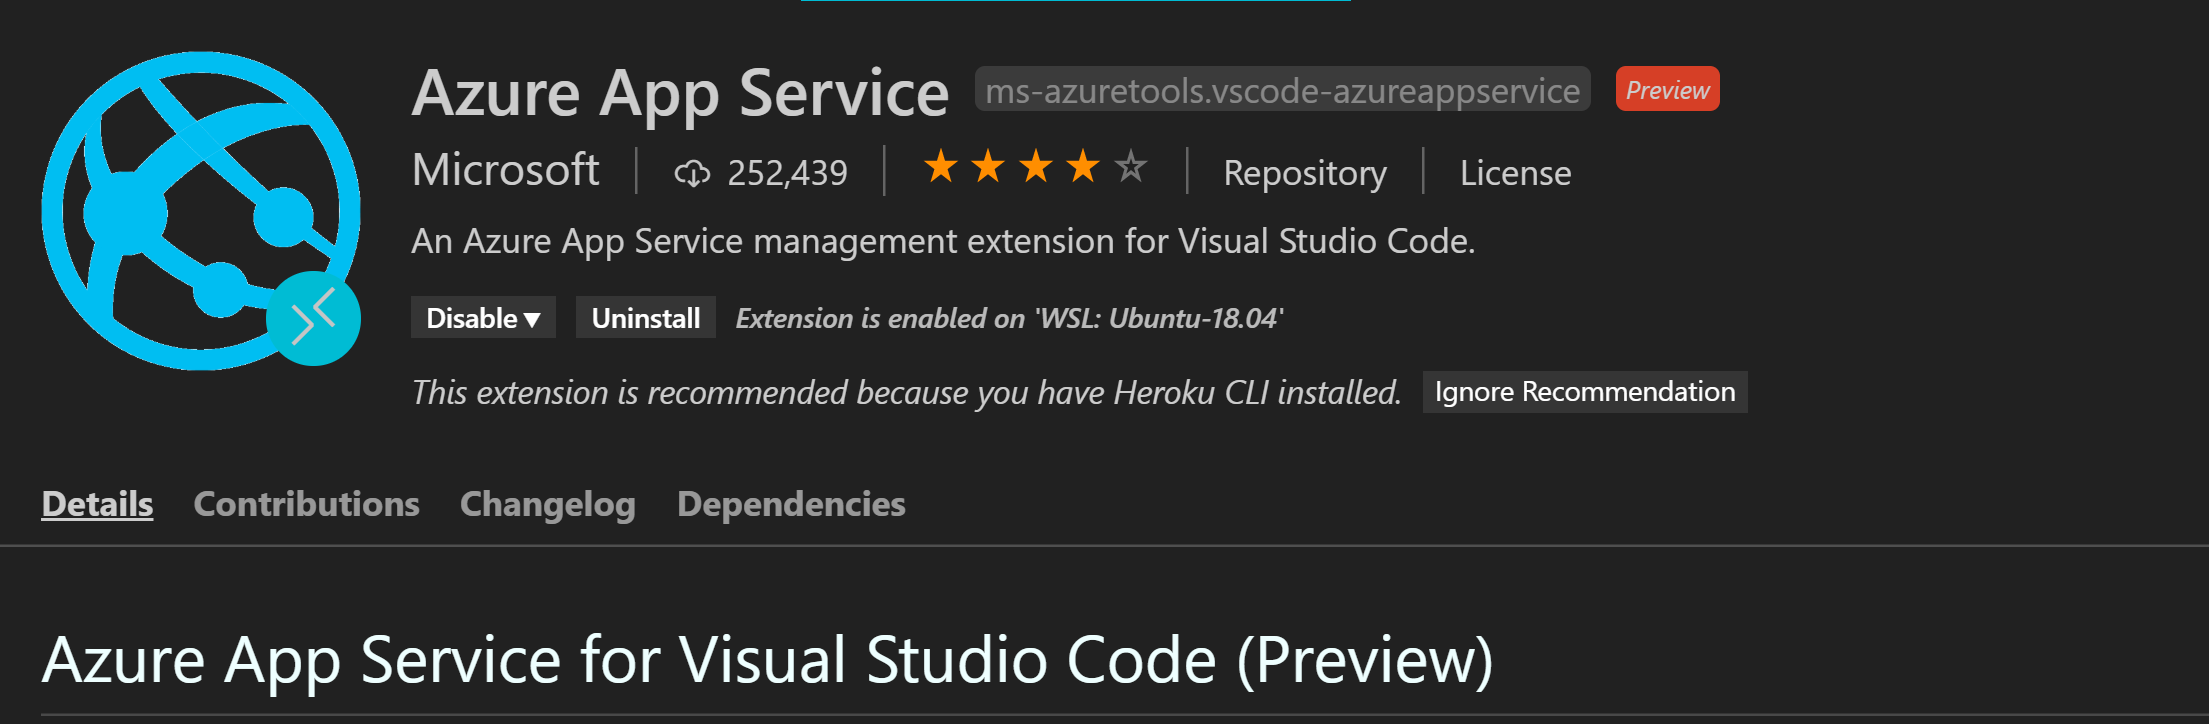Open the License link
Screen dimensions: 2209x724
tap(1515, 173)
